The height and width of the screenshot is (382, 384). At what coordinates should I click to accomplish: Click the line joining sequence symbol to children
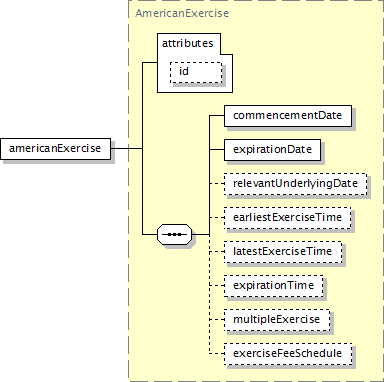tap(201, 234)
